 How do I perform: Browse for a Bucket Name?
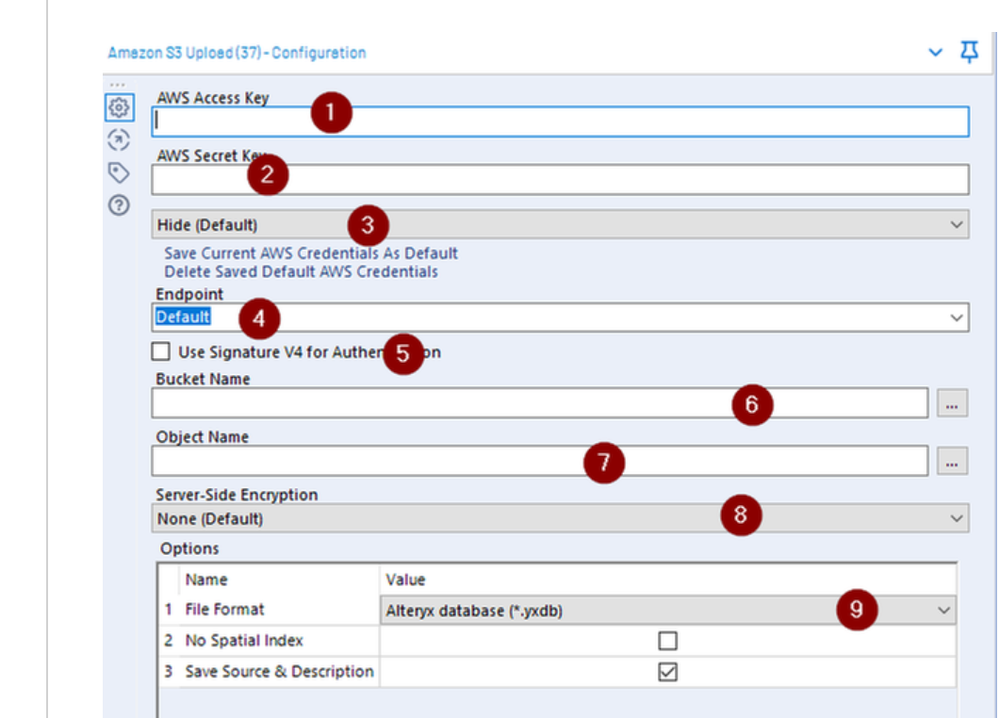click(x=951, y=403)
